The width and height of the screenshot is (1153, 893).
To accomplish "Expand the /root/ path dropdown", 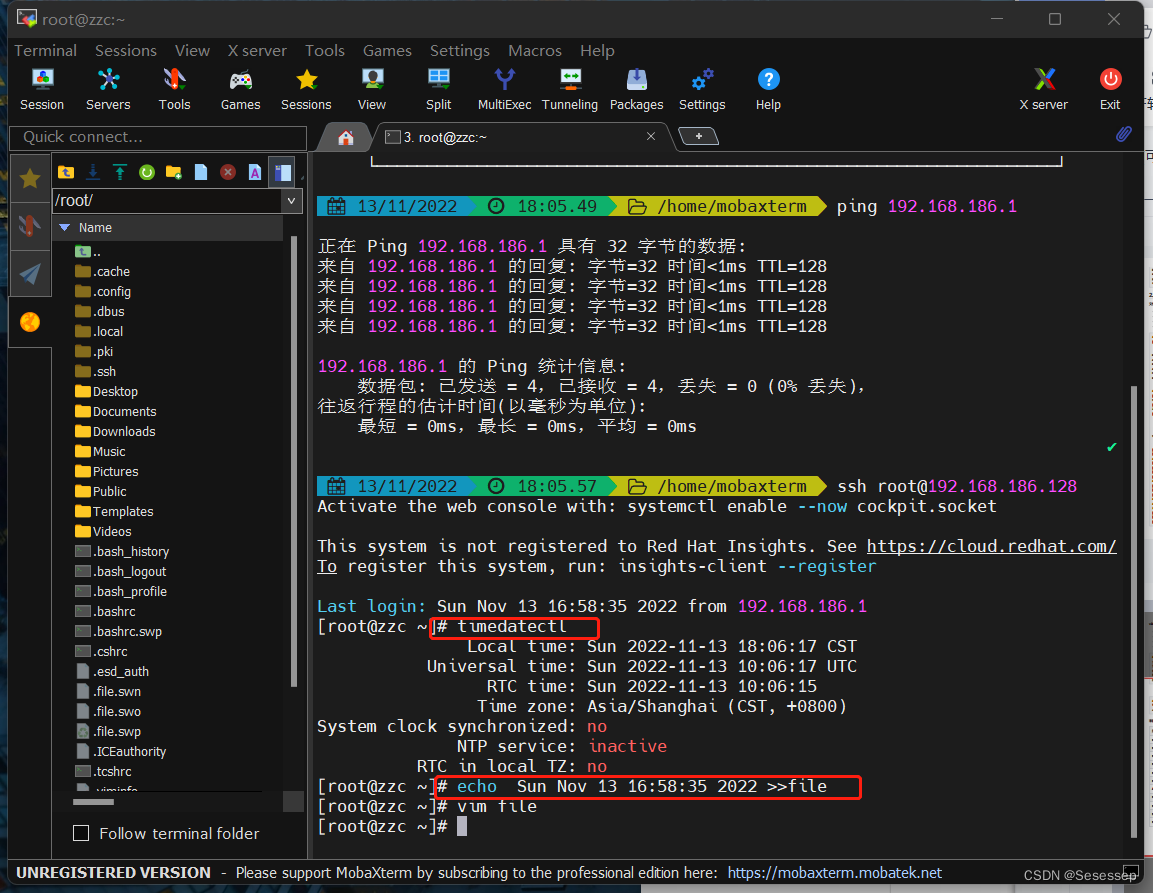I will pos(291,200).
